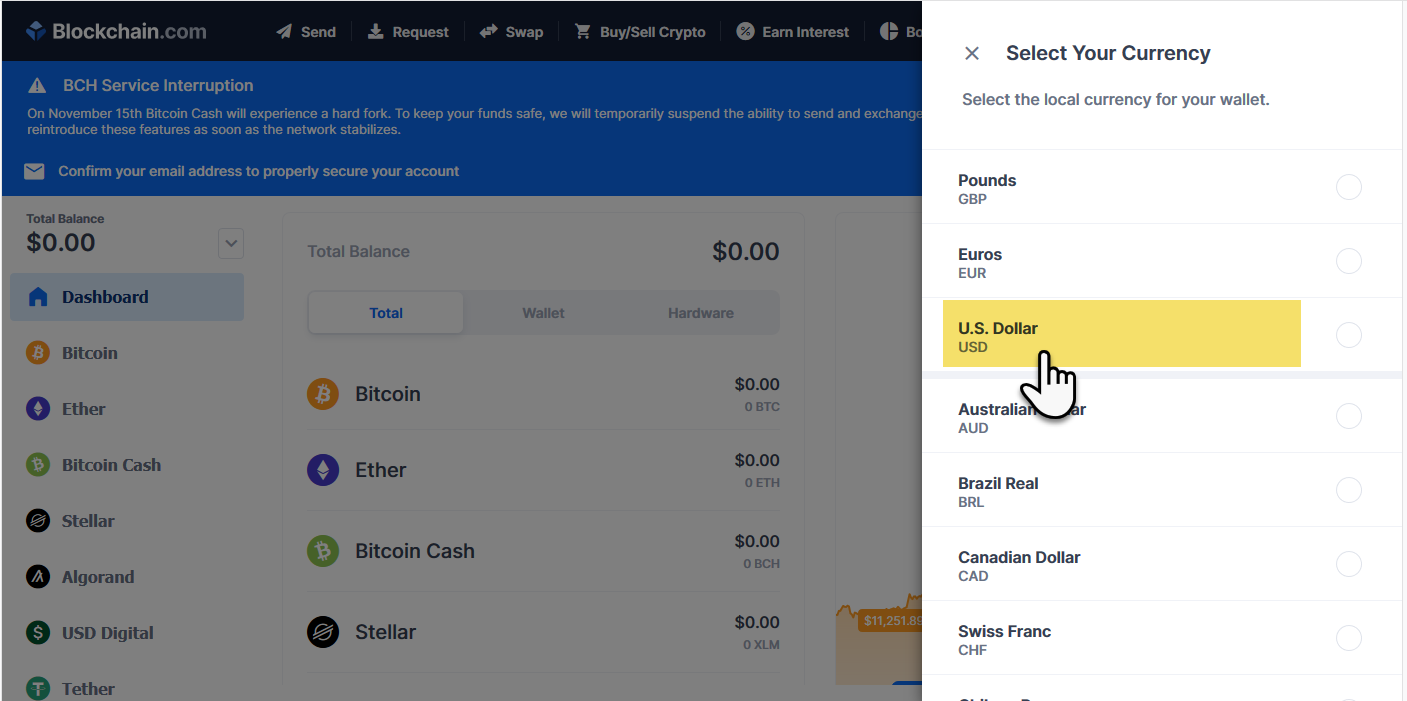The height and width of the screenshot is (701, 1407).
Task: Select the Canadian Dollar radio button
Action: click(1349, 564)
